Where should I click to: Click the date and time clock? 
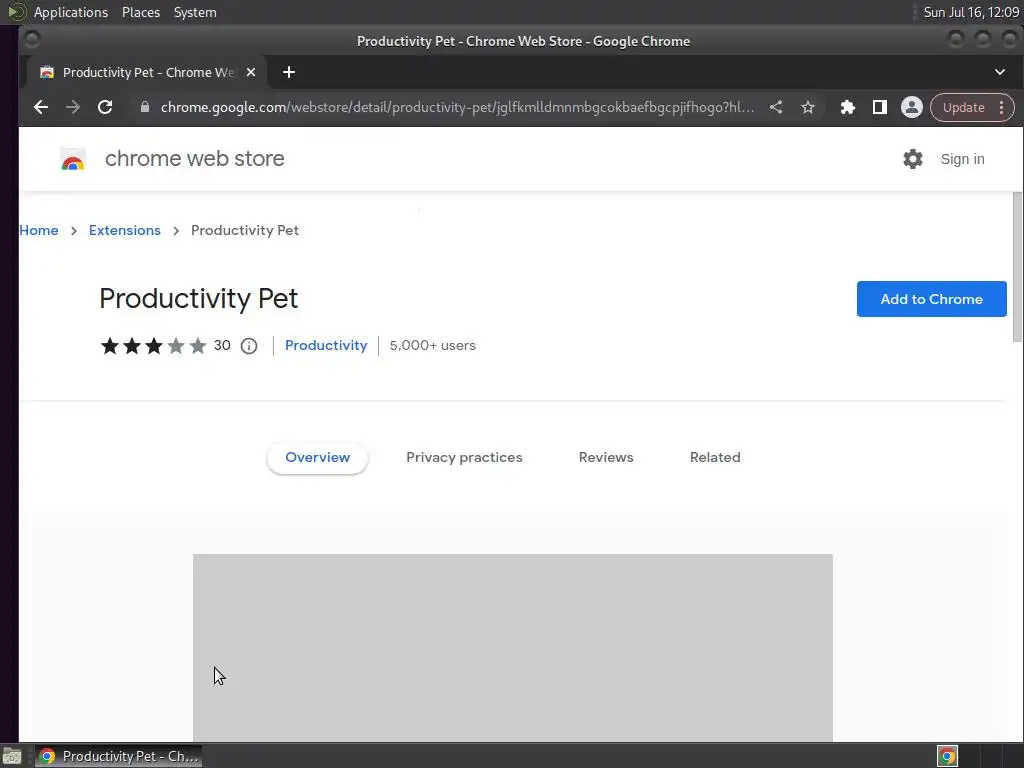(x=971, y=12)
